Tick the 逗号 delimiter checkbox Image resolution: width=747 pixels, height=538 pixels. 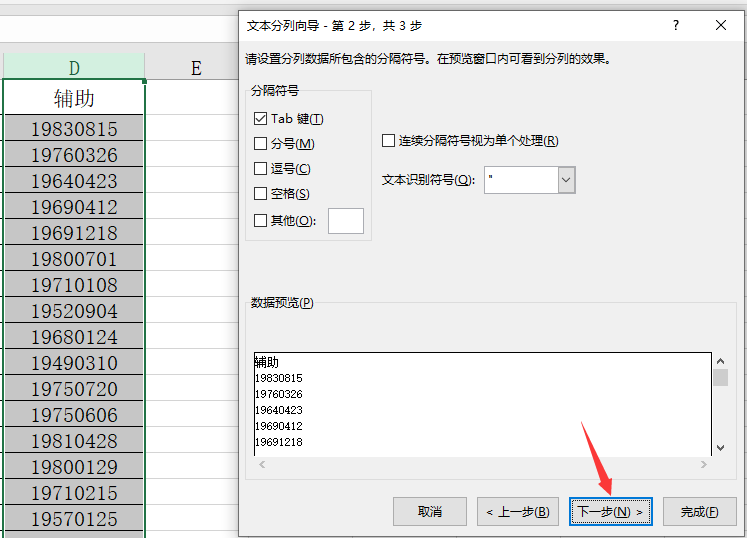tap(261, 169)
